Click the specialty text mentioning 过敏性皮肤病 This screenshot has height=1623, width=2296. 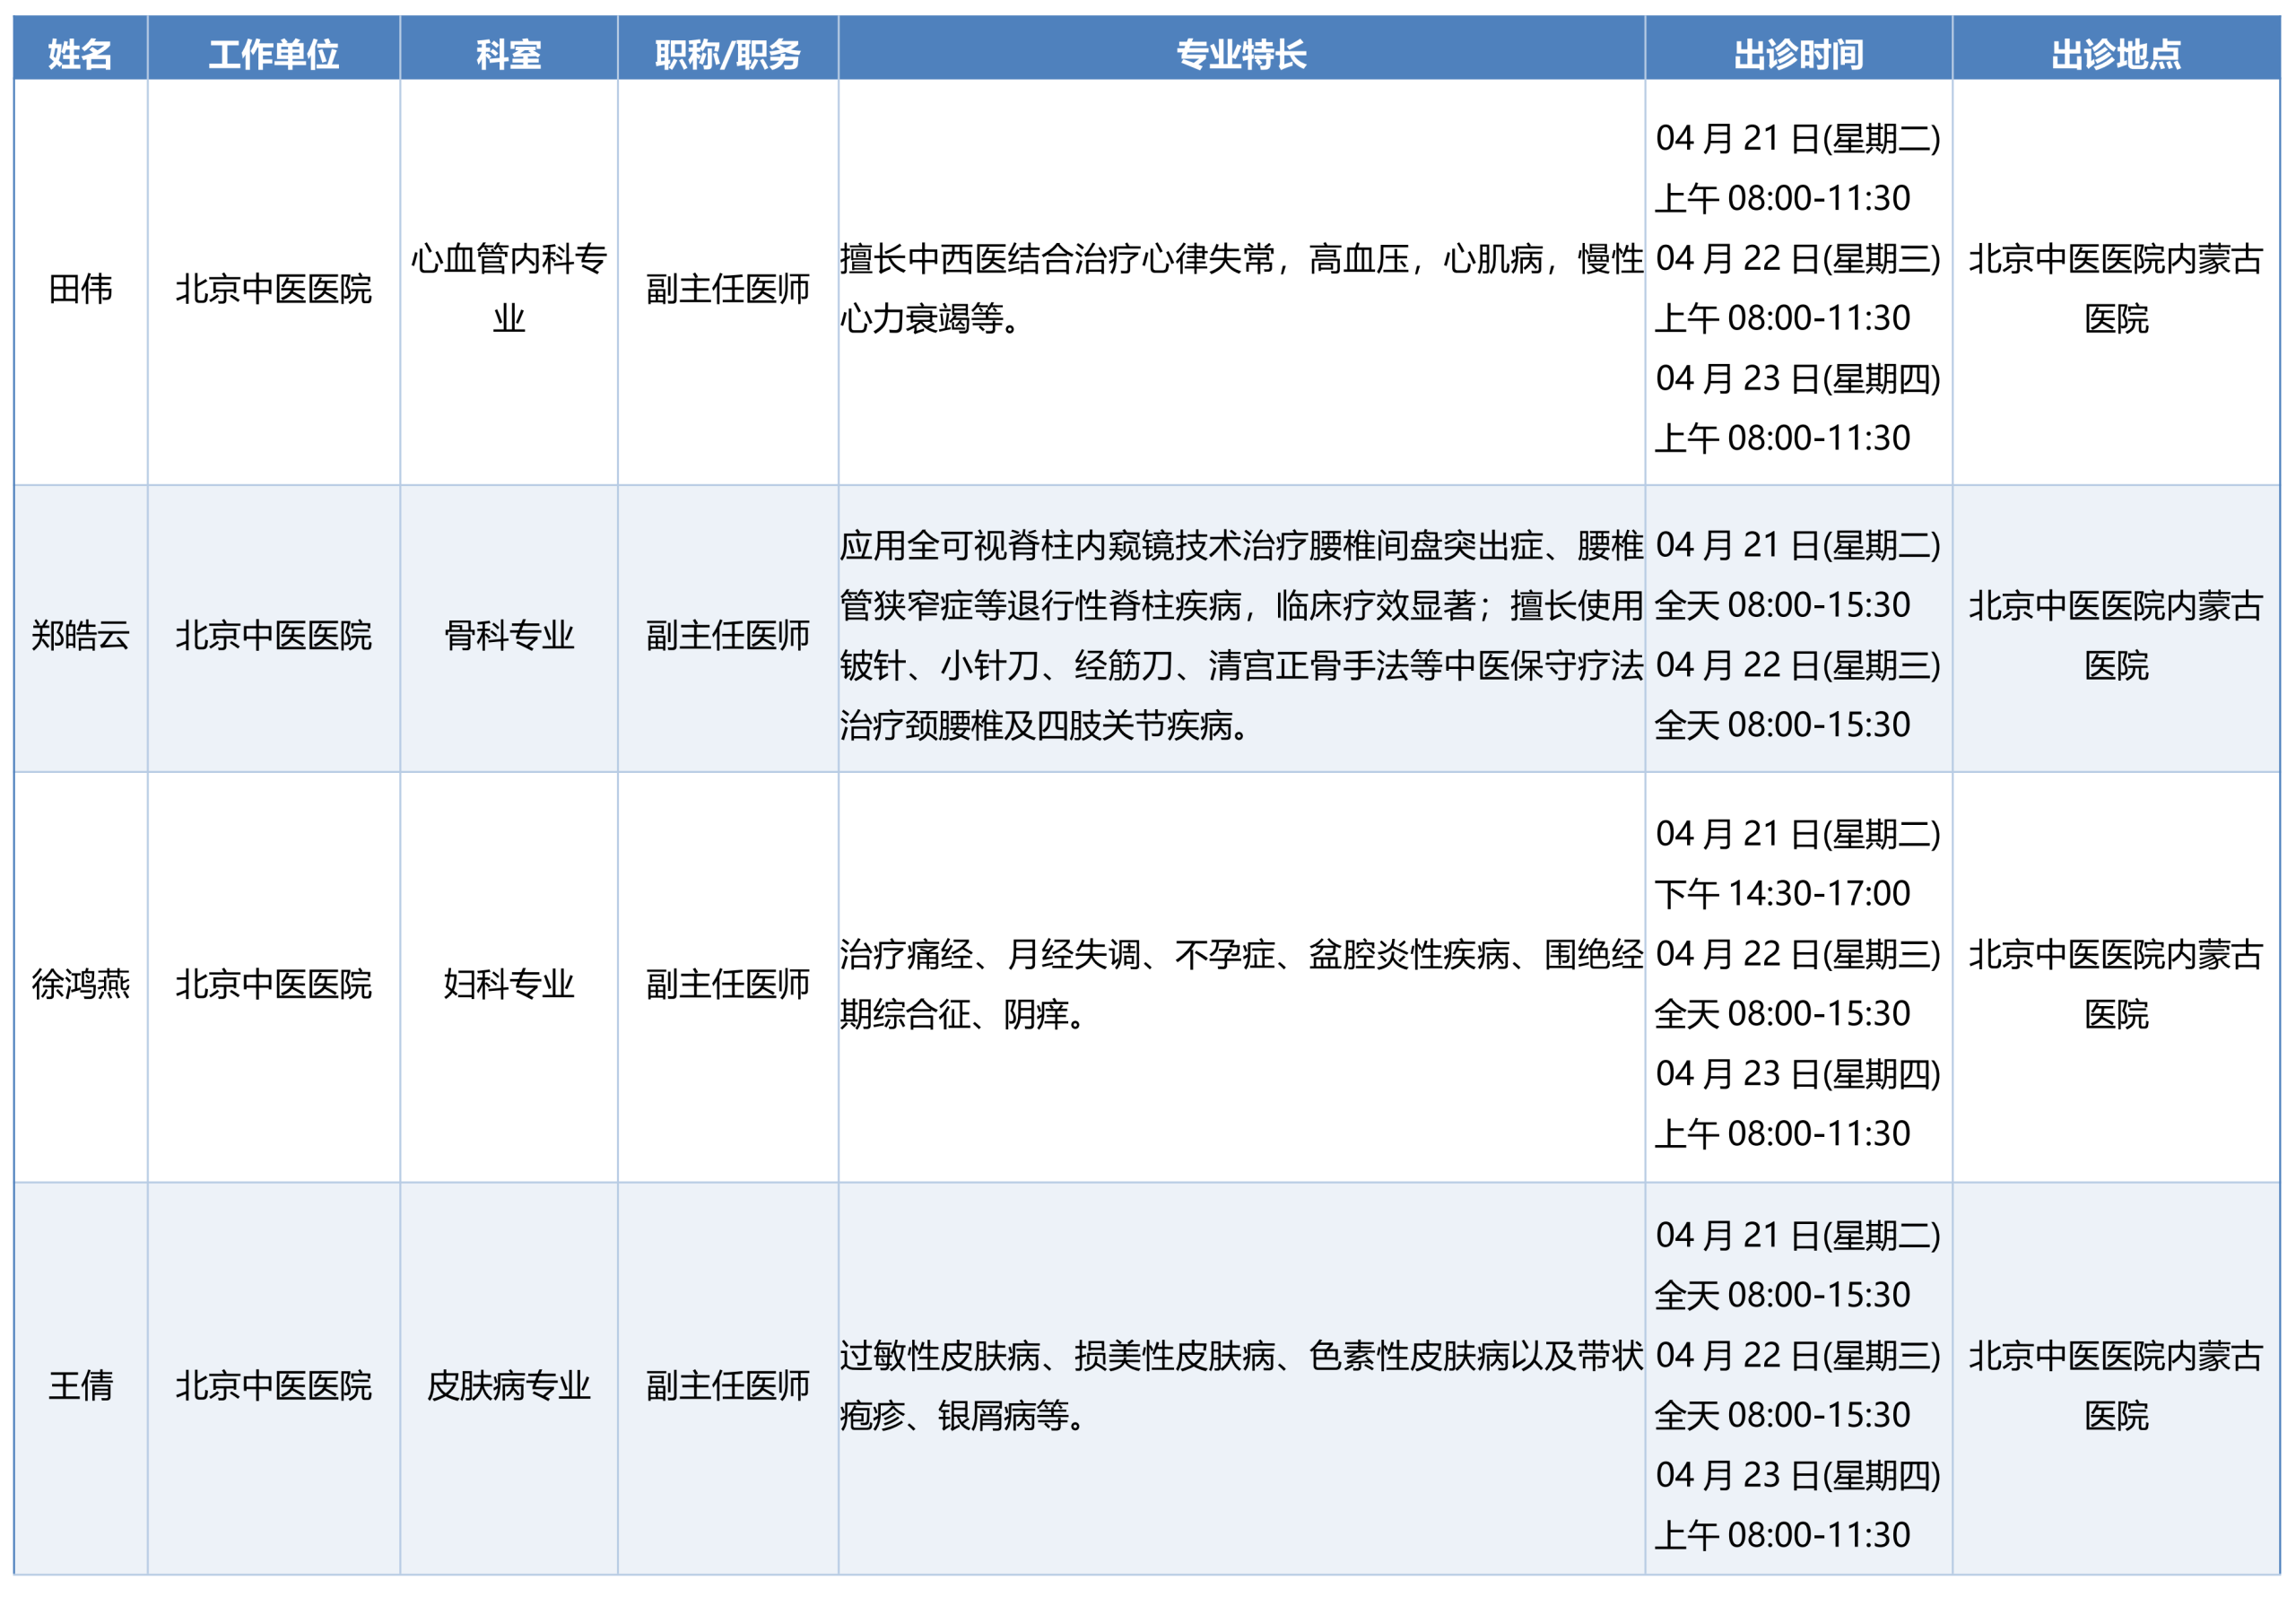(1240, 1385)
